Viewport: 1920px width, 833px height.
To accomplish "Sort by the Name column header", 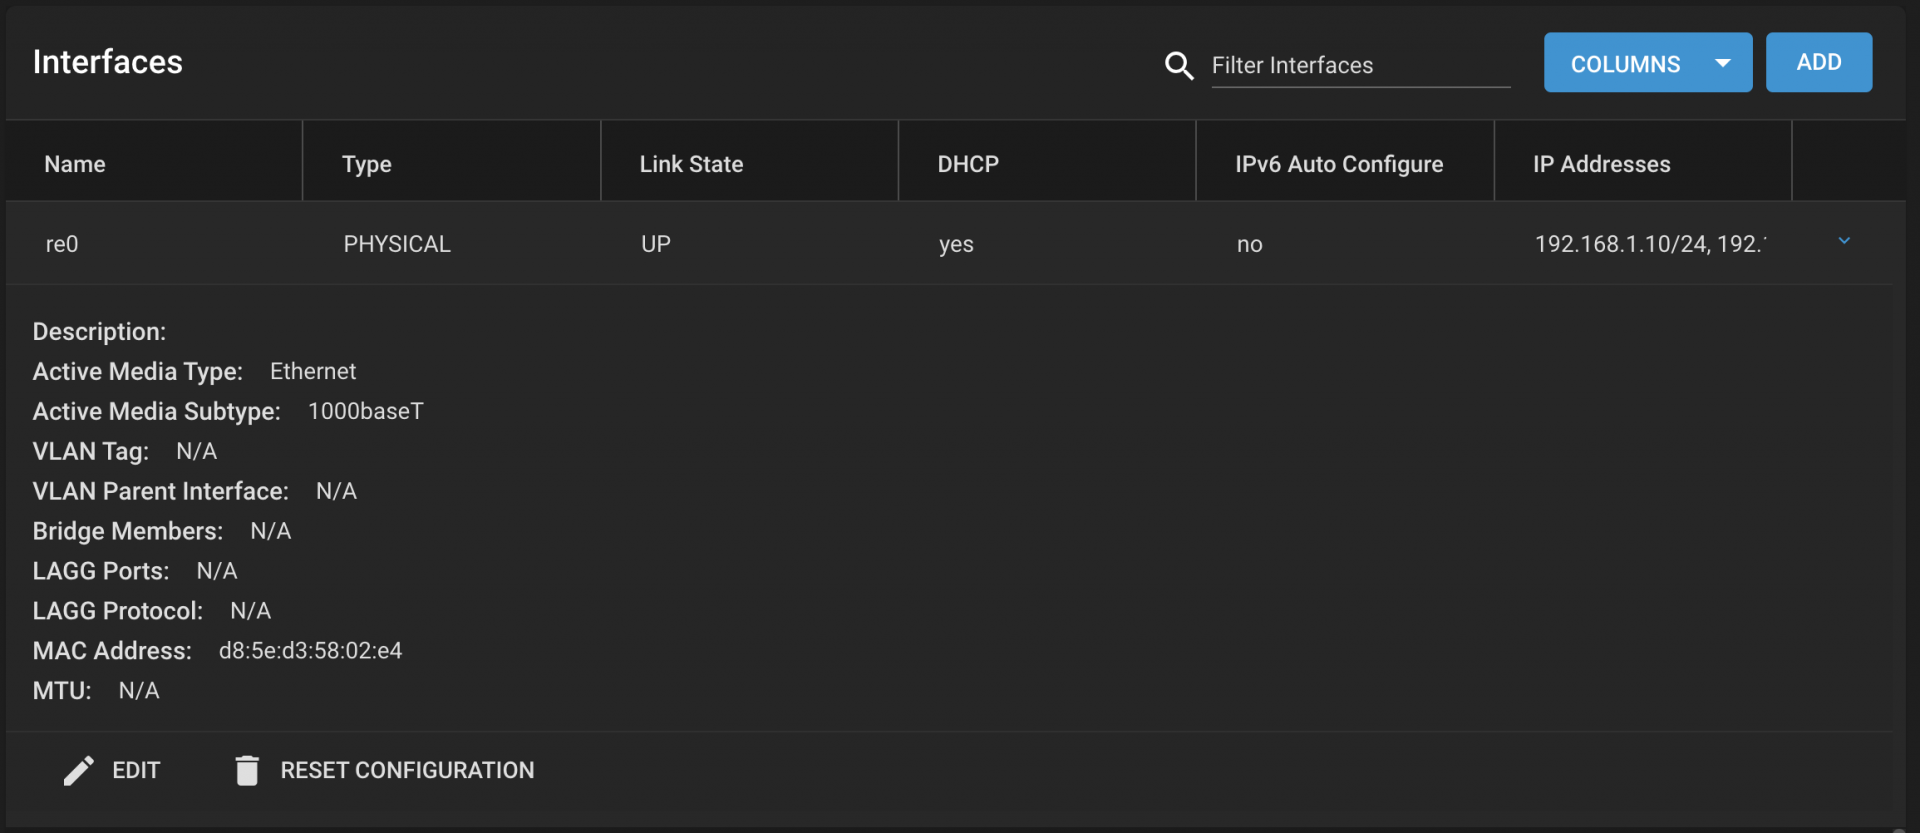I will [75, 164].
